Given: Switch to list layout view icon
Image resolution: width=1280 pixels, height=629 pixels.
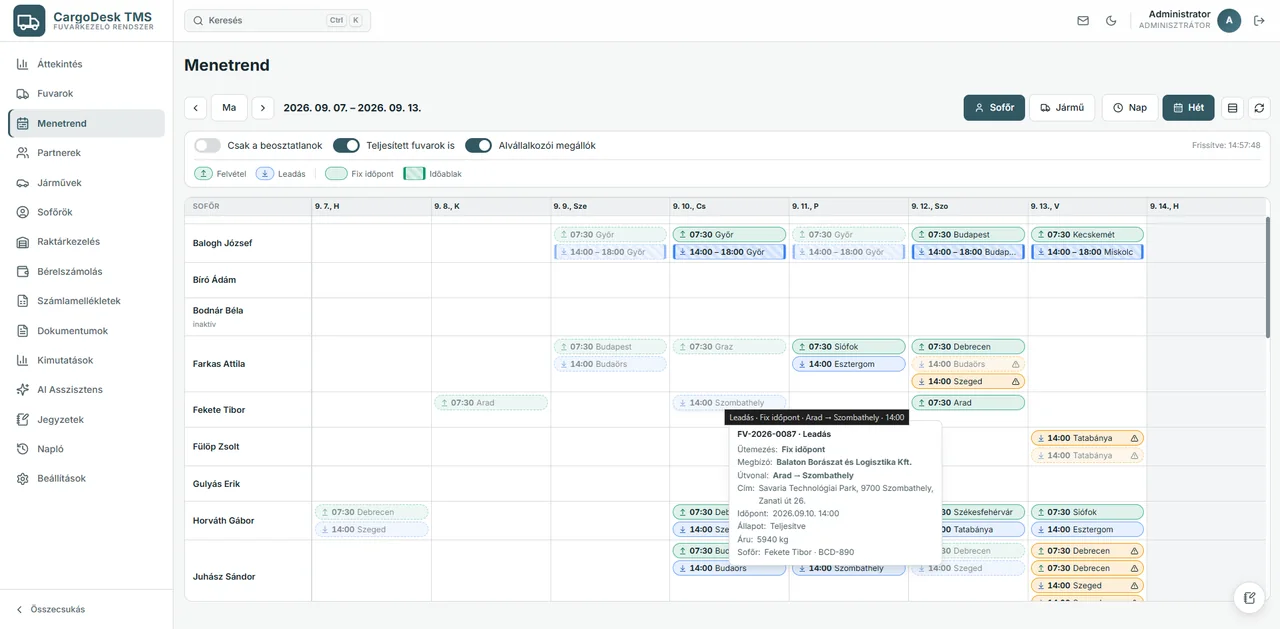Looking at the screenshot, I should (x=1232, y=108).
